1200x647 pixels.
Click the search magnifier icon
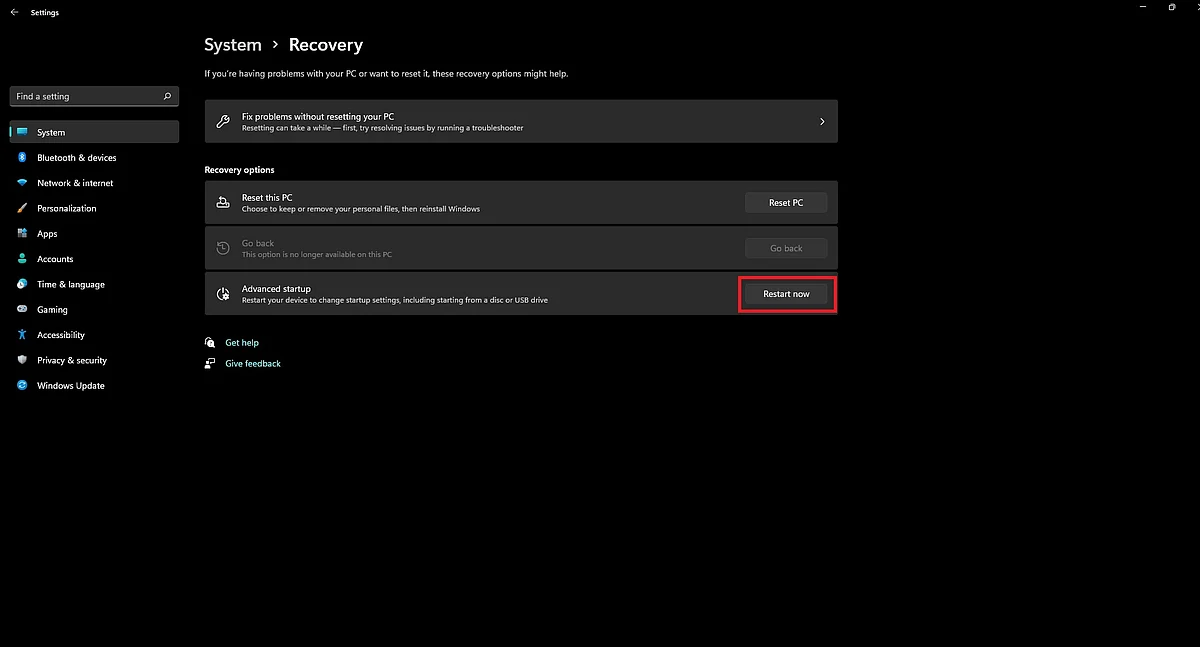pyautogui.click(x=167, y=96)
